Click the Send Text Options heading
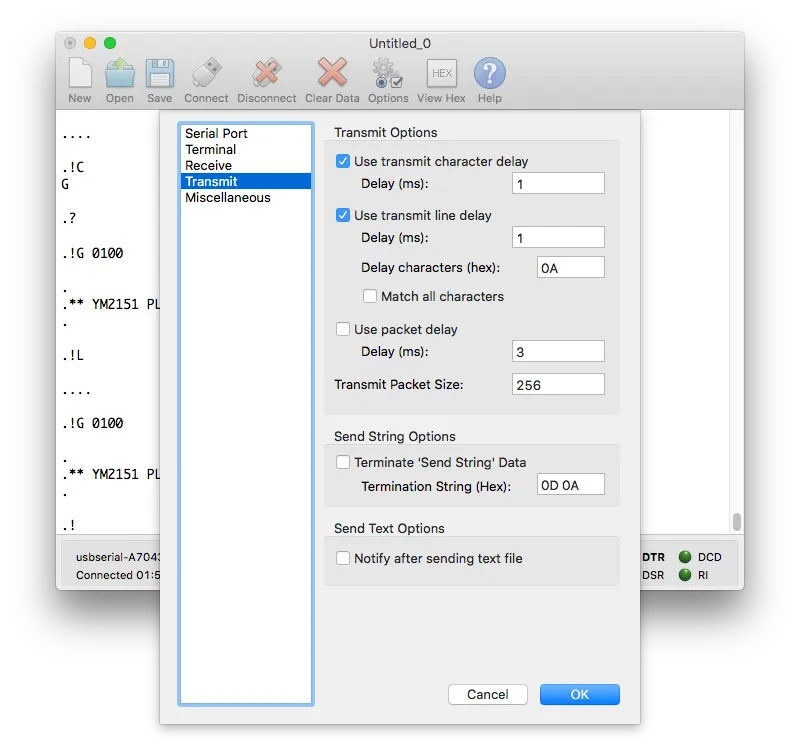This screenshot has width=800, height=745. tap(389, 528)
